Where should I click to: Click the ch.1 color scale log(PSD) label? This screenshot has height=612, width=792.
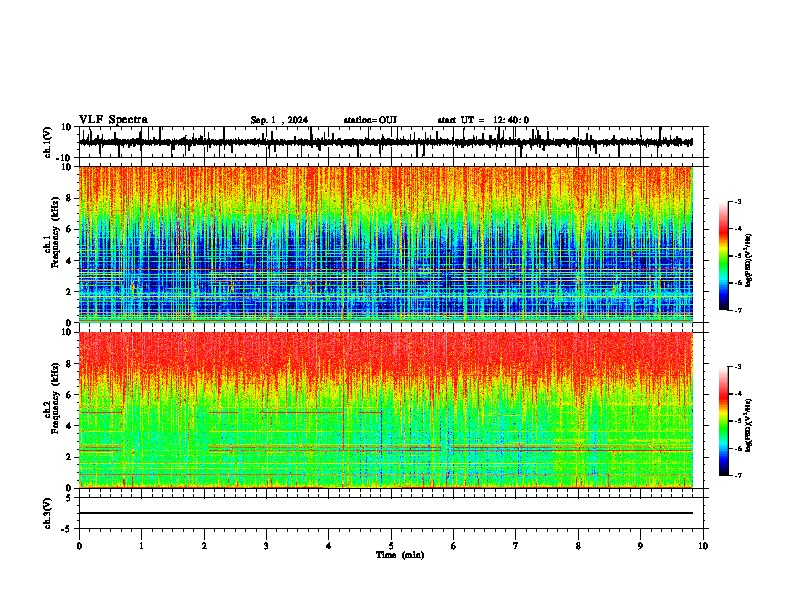749,261
